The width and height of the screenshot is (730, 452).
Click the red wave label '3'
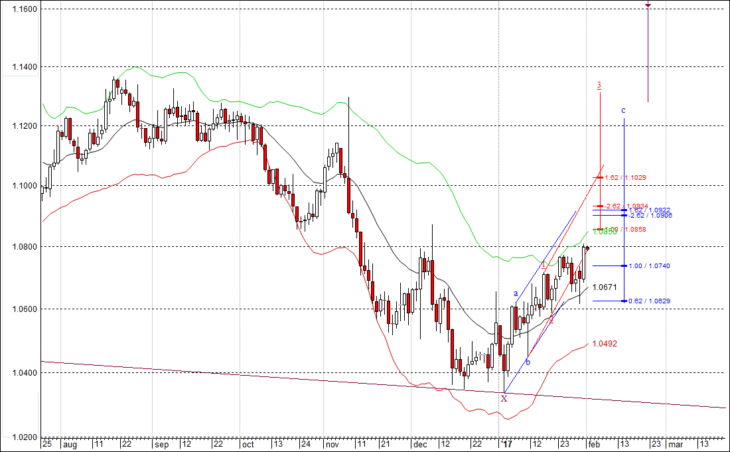point(599,85)
